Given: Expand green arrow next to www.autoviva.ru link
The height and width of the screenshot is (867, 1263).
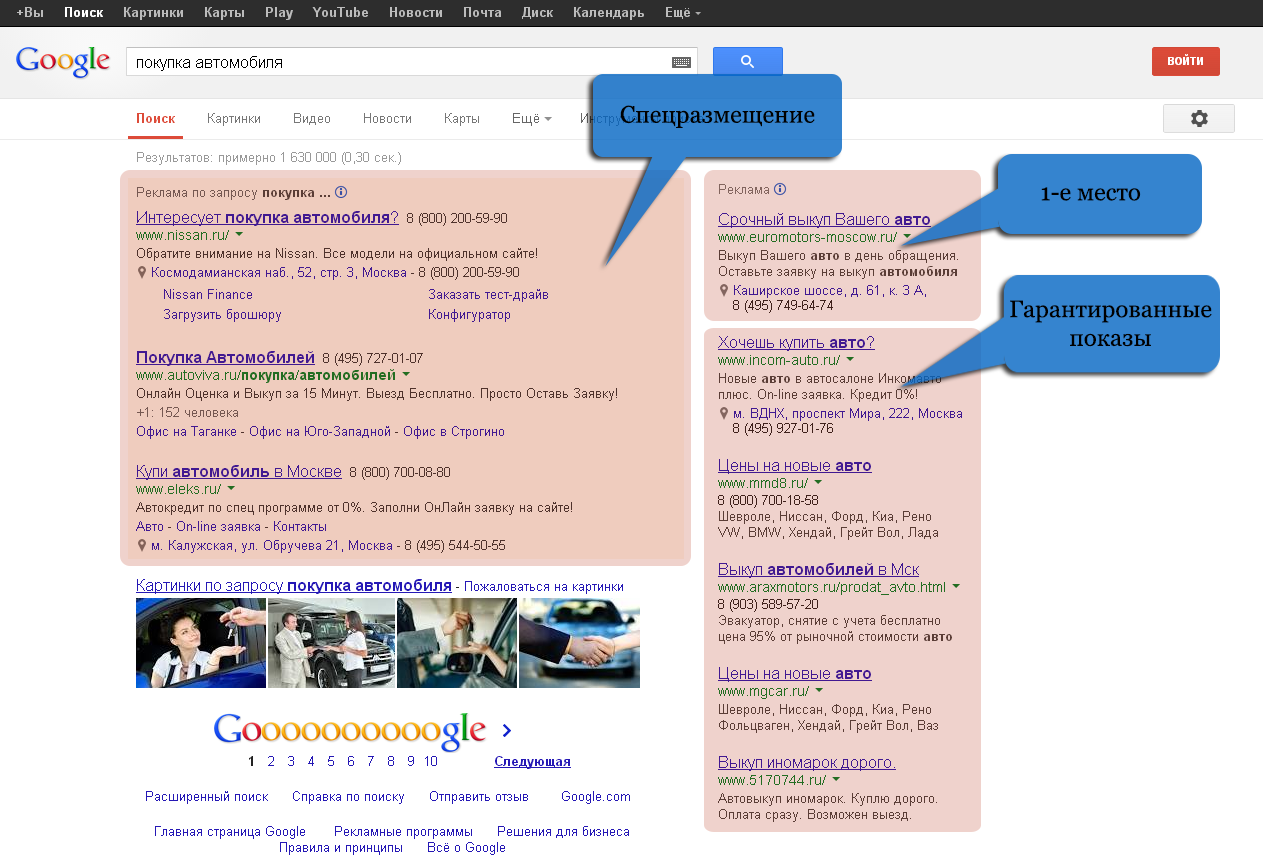Looking at the screenshot, I should pyautogui.click(x=406, y=375).
